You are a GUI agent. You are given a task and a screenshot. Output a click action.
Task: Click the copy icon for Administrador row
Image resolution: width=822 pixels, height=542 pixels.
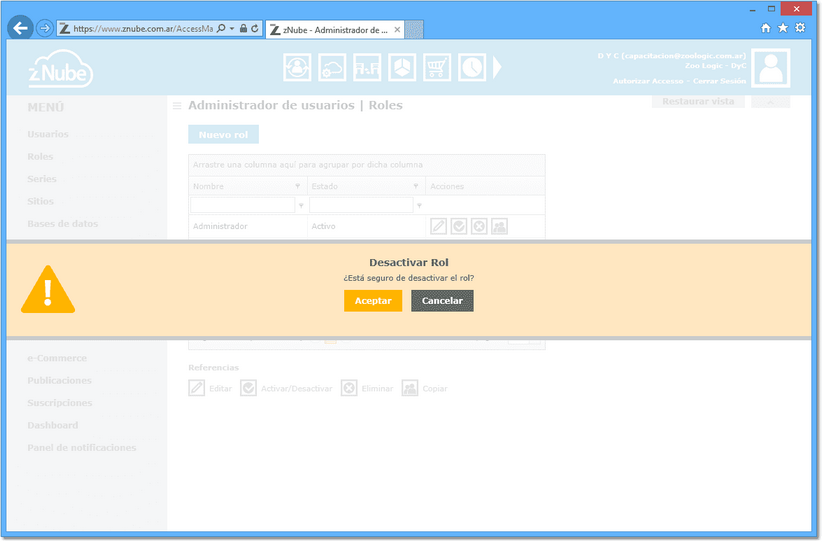pyautogui.click(x=500, y=226)
